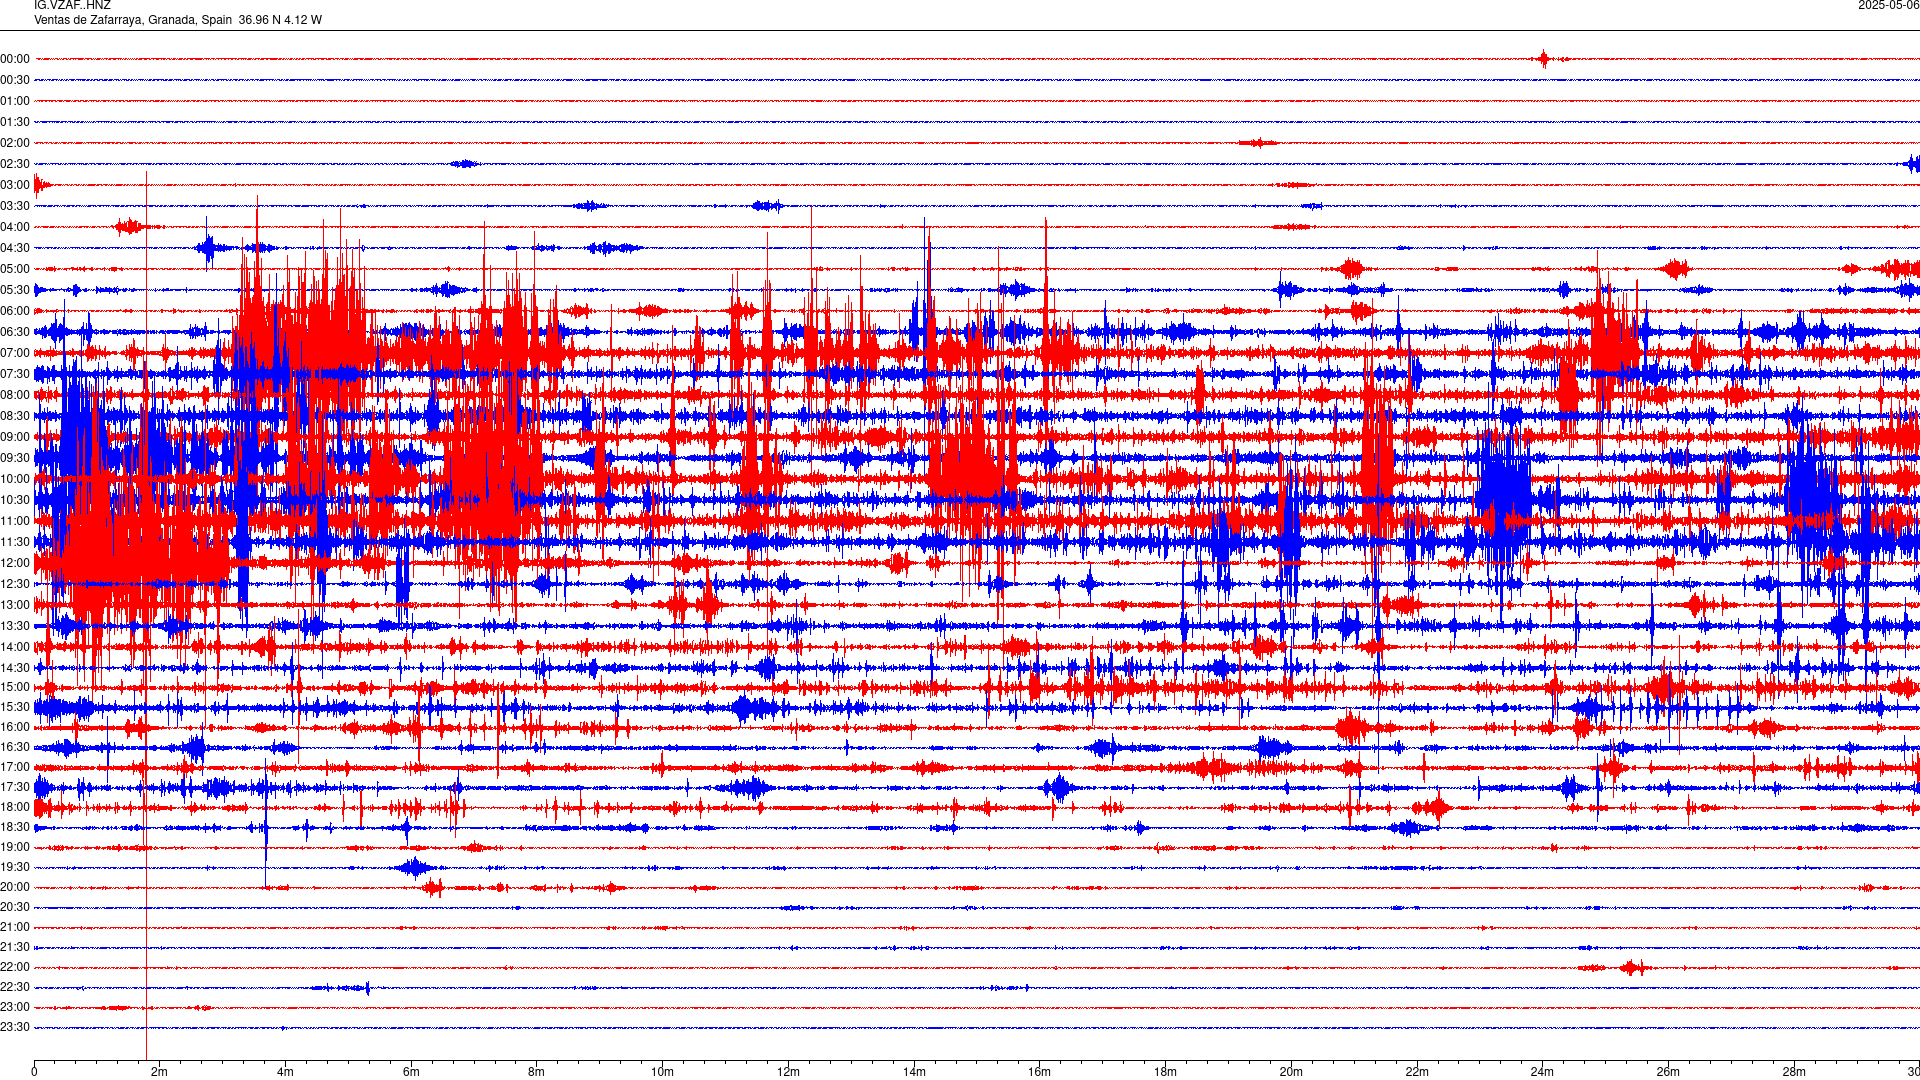Select the 05:30 time row label

pyautogui.click(x=15, y=290)
